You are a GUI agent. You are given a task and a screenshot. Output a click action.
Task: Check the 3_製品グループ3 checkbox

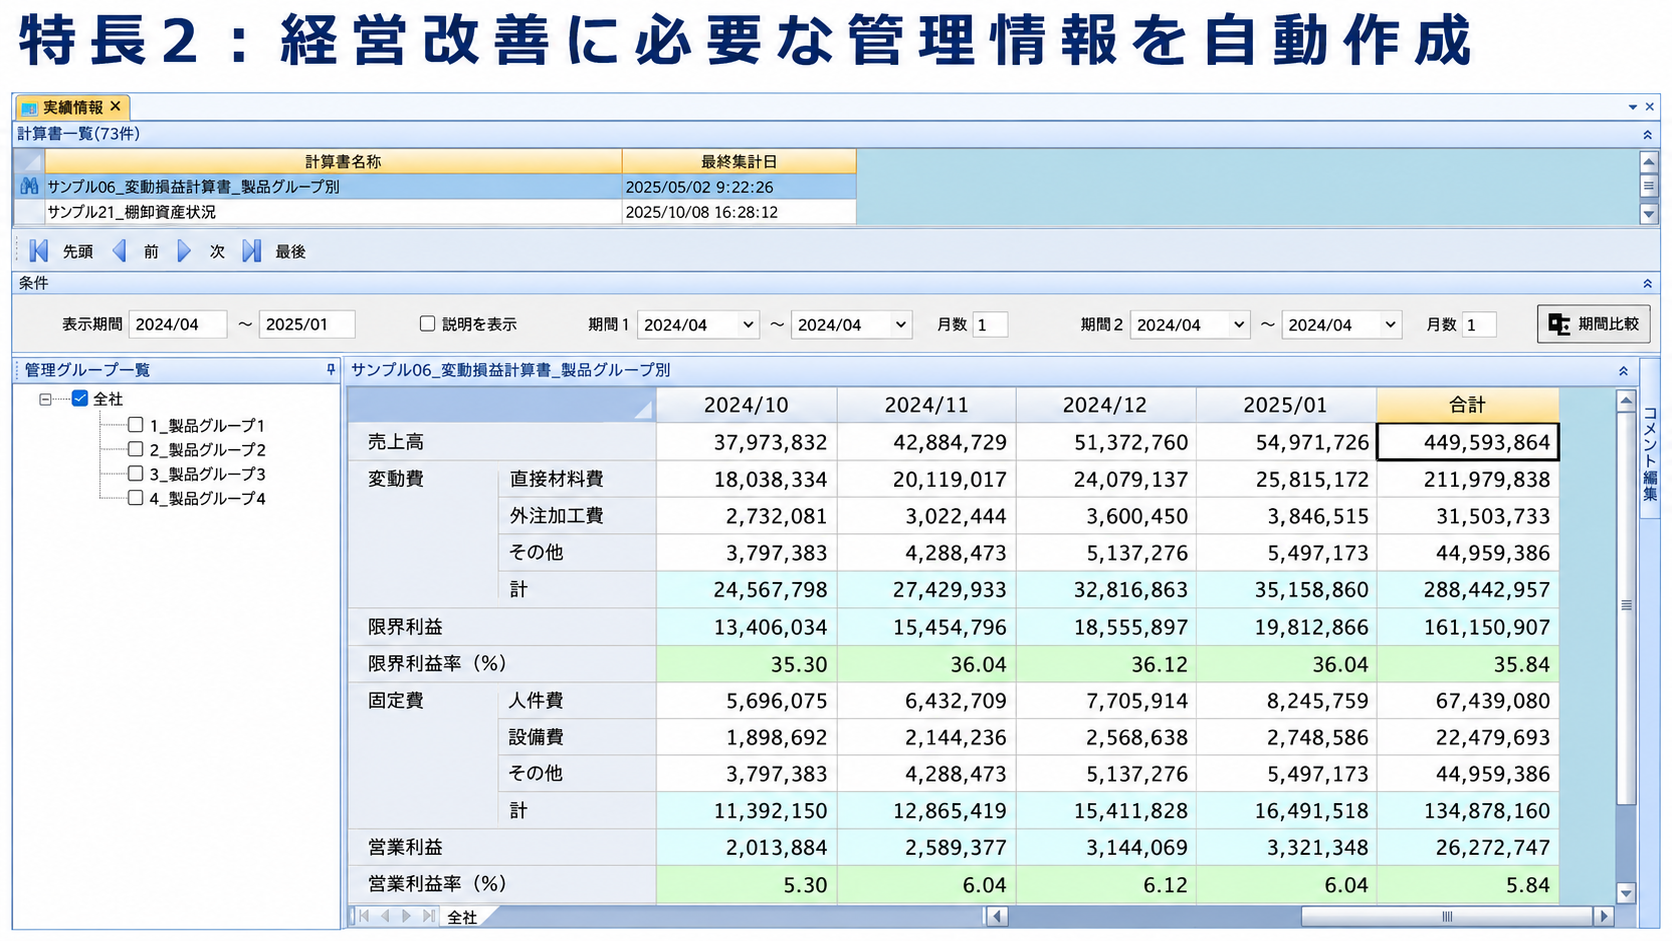(x=136, y=473)
